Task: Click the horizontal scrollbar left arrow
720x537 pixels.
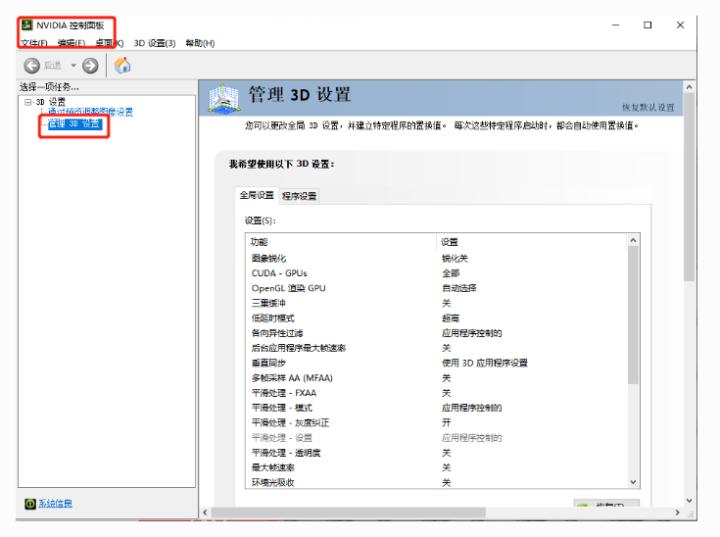Action: pos(205,512)
